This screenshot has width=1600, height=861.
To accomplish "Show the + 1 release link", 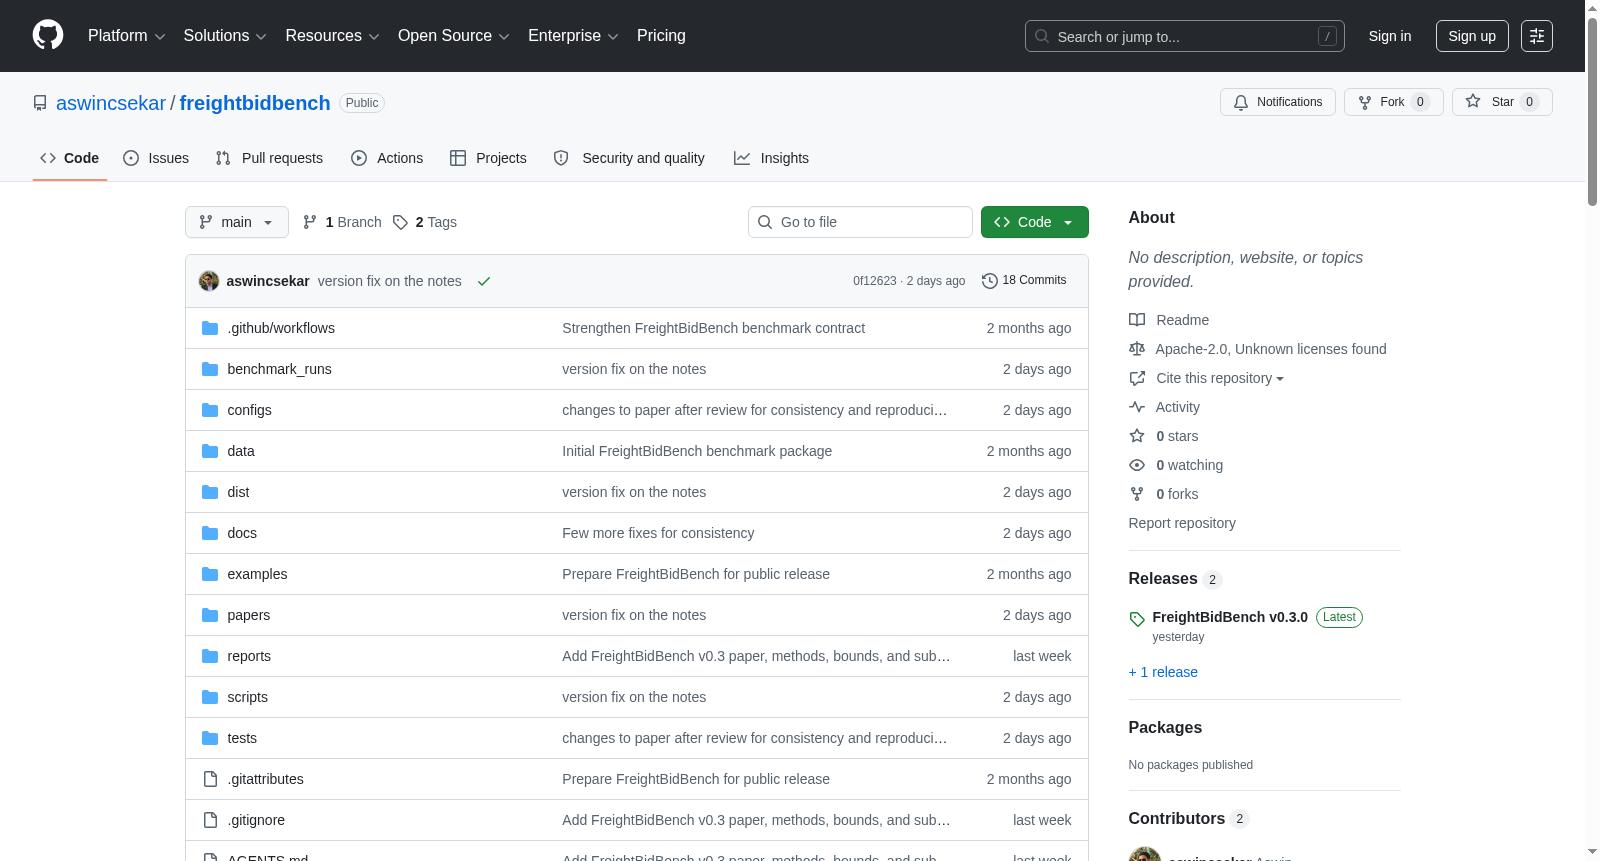I will point(1163,672).
